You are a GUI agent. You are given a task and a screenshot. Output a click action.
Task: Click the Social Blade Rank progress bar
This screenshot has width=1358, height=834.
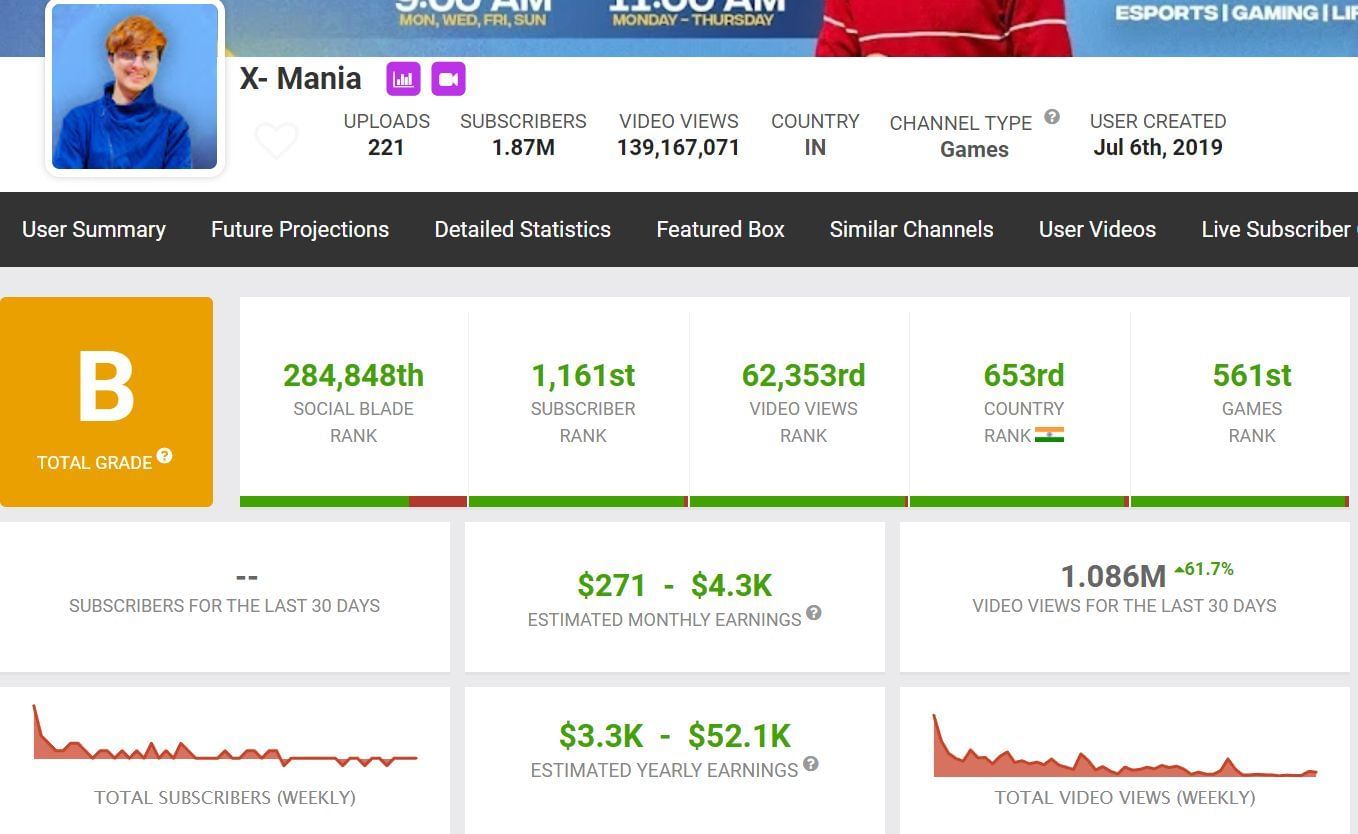point(353,502)
